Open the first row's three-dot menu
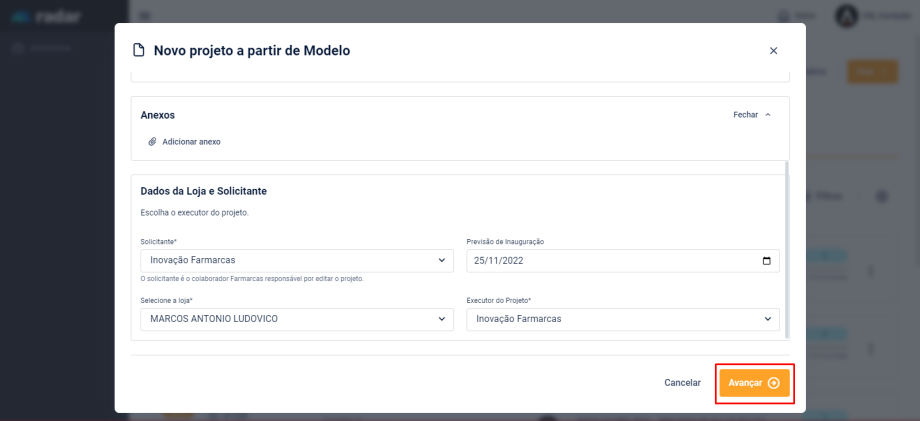This screenshot has height=421, width=920. (869, 272)
